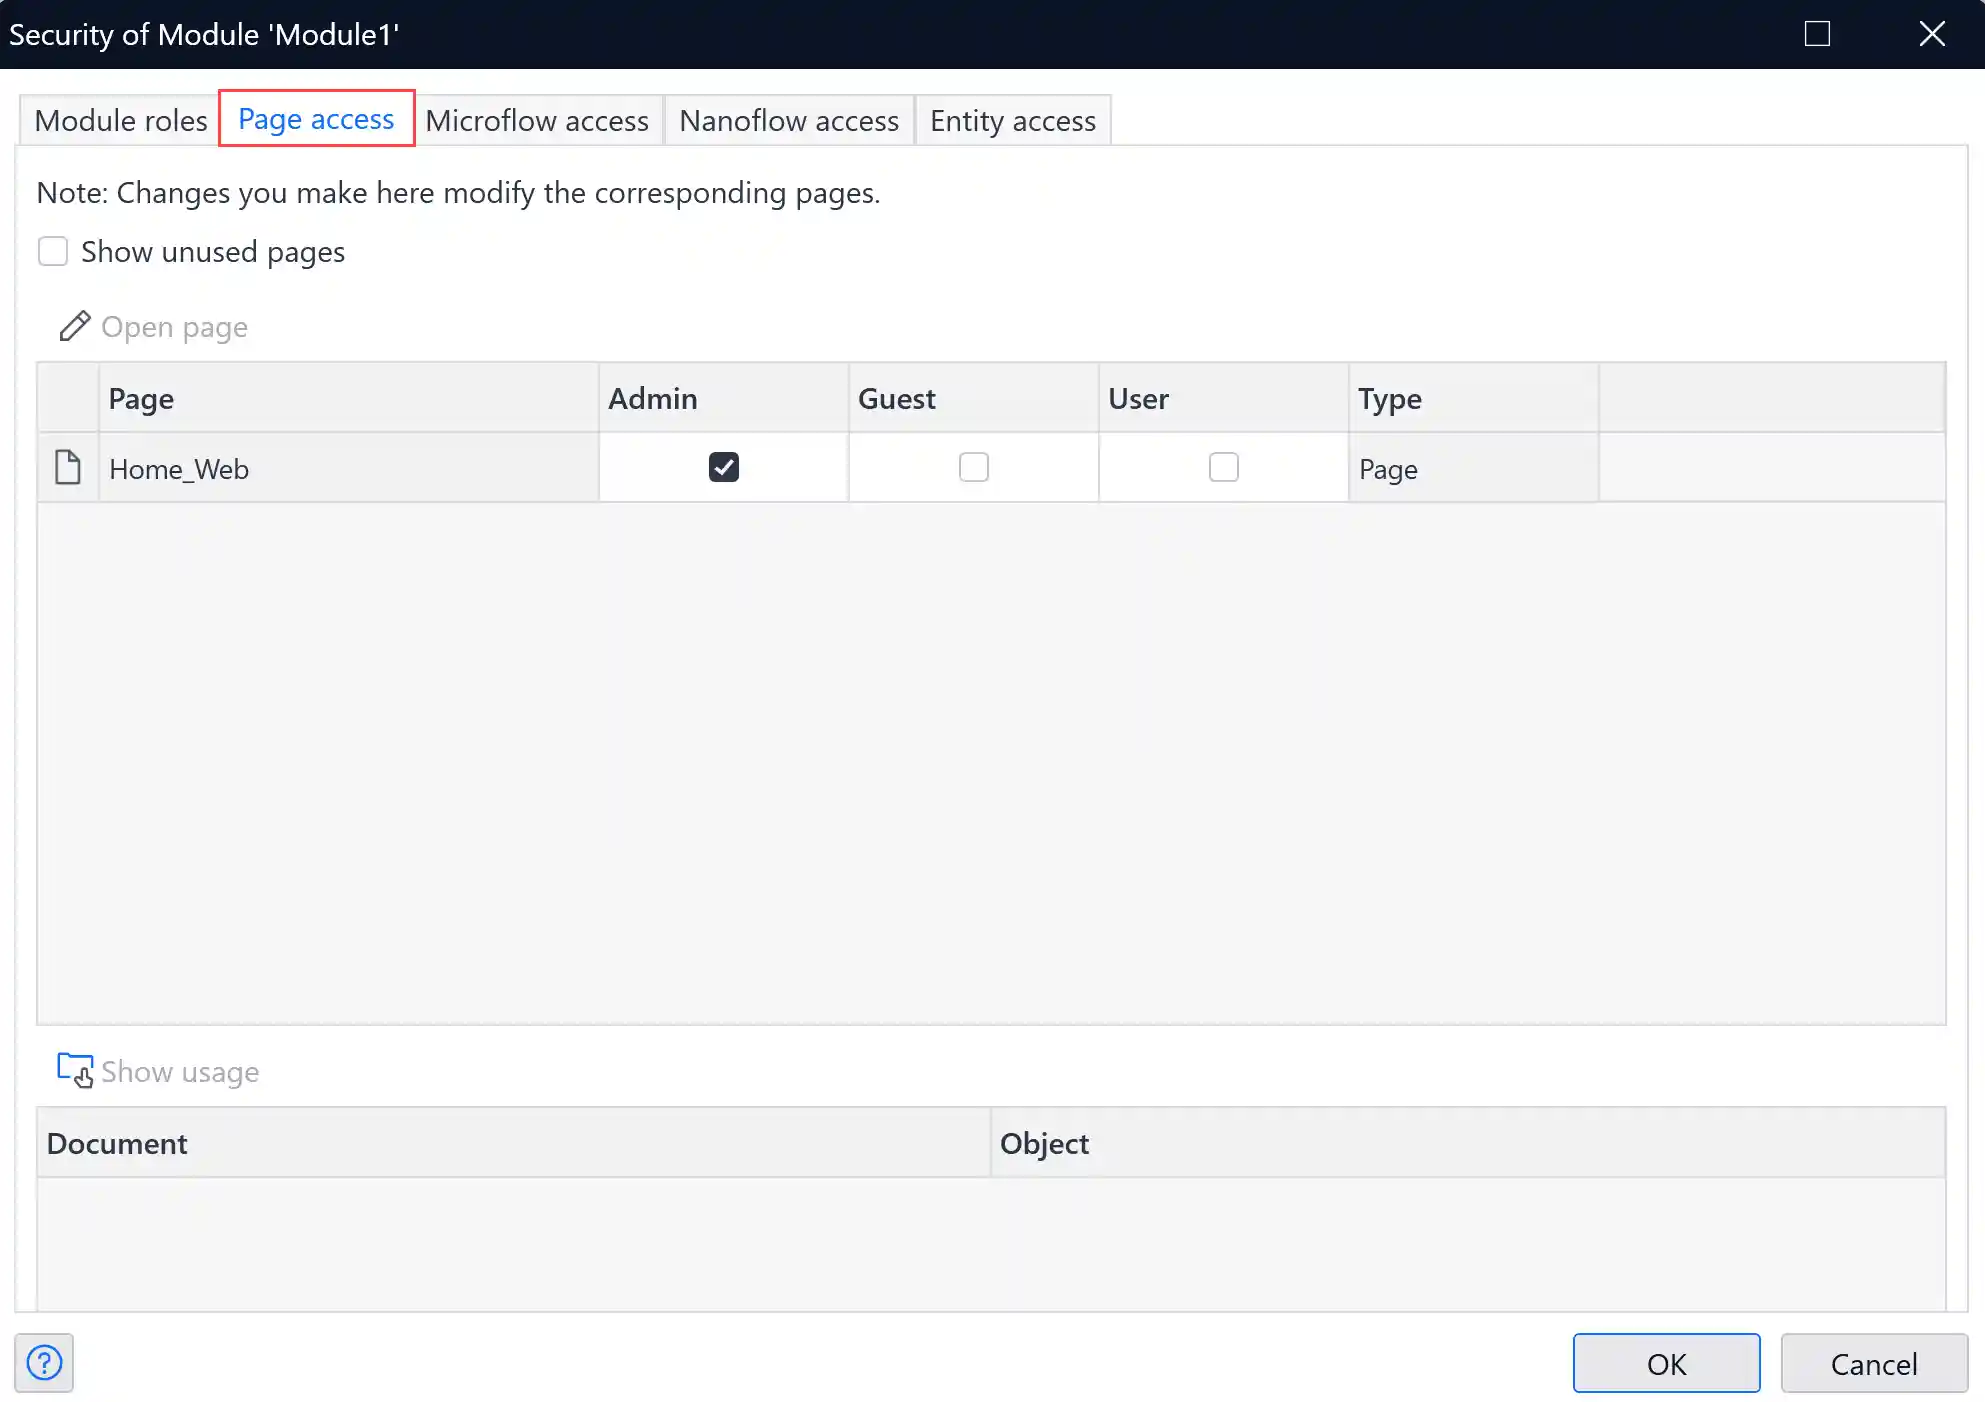The image size is (1985, 1402).
Task: Toggle Show unused pages
Action: point(53,251)
